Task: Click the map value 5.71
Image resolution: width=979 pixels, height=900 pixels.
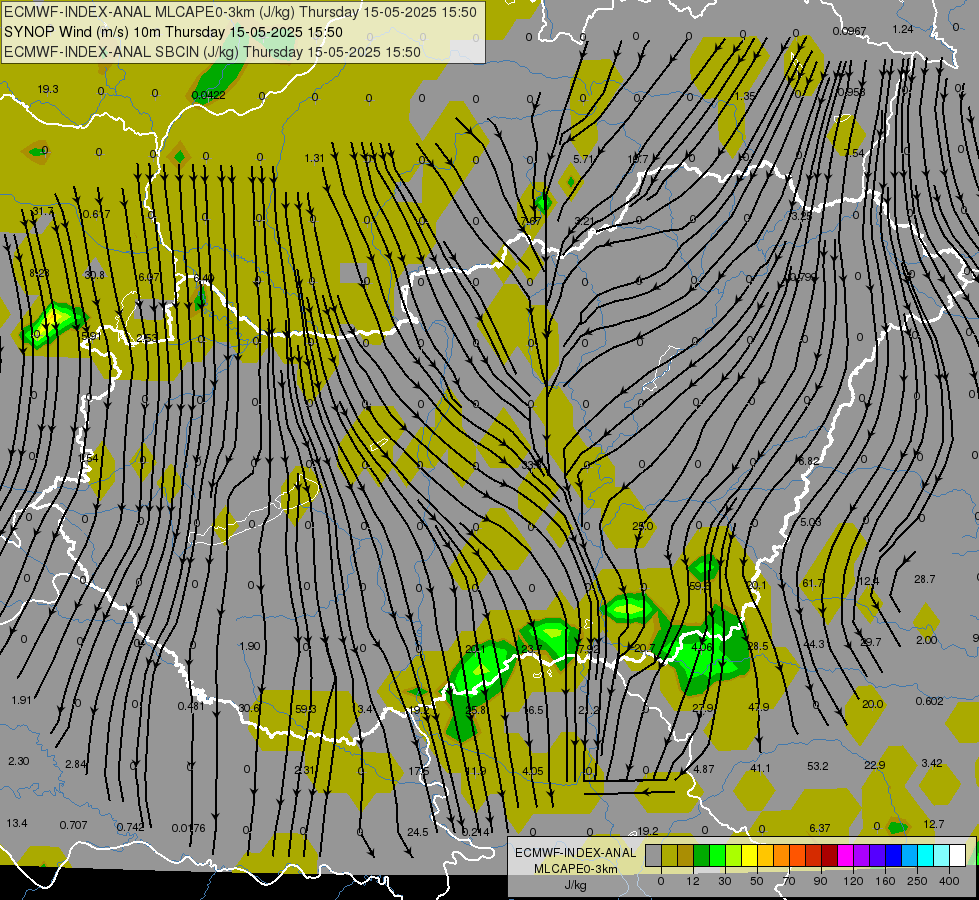Action: 583,159
